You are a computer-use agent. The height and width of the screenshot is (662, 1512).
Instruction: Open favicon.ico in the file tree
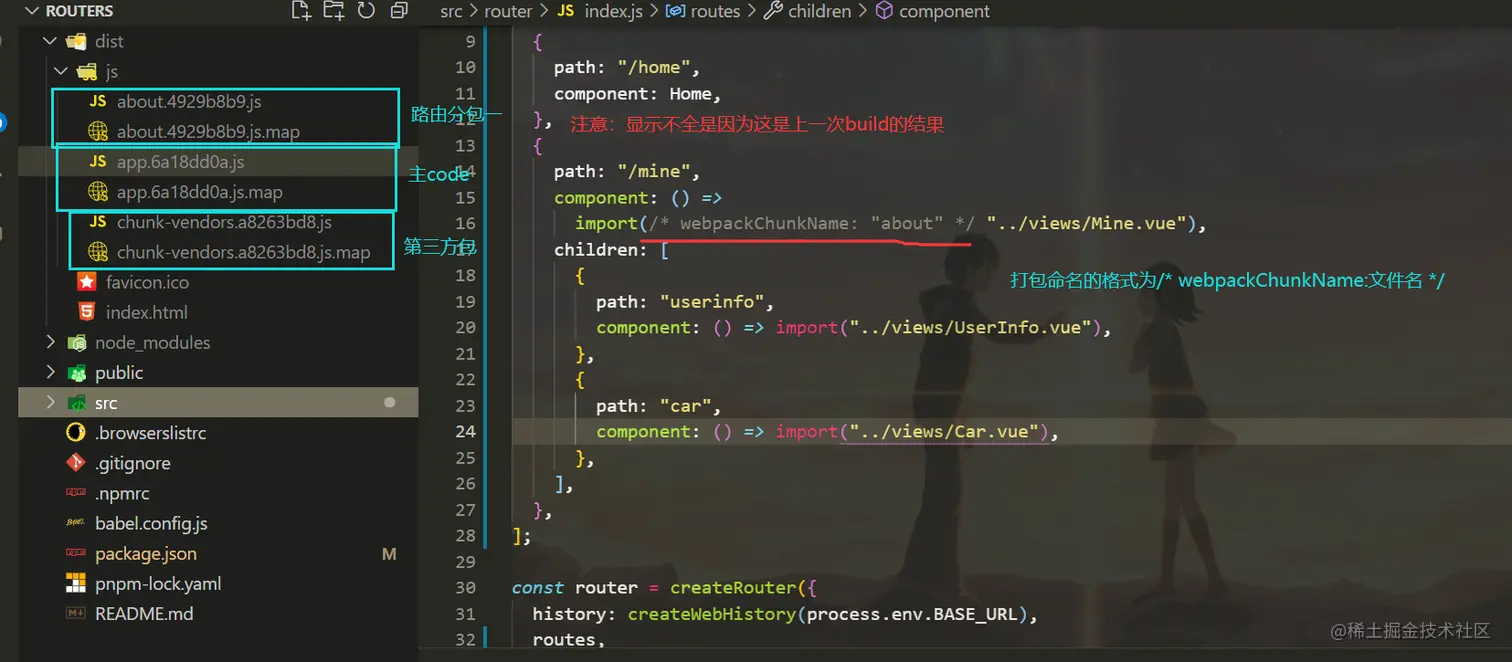pos(147,282)
